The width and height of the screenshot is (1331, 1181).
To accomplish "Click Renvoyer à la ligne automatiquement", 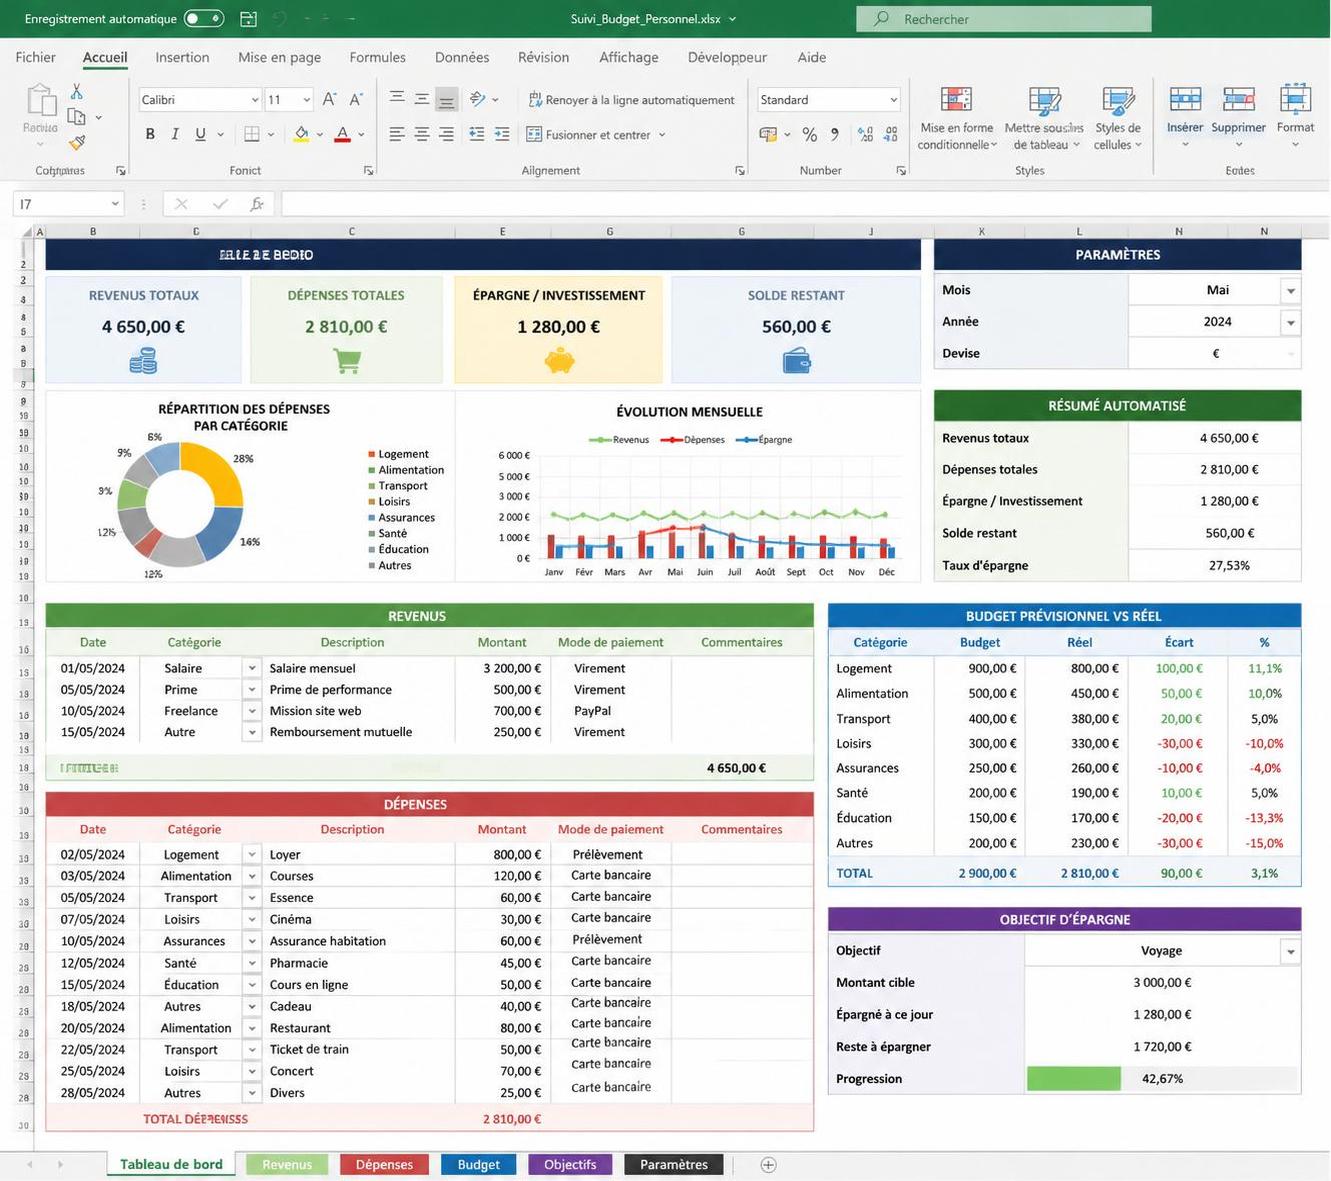I will tap(630, 100).
